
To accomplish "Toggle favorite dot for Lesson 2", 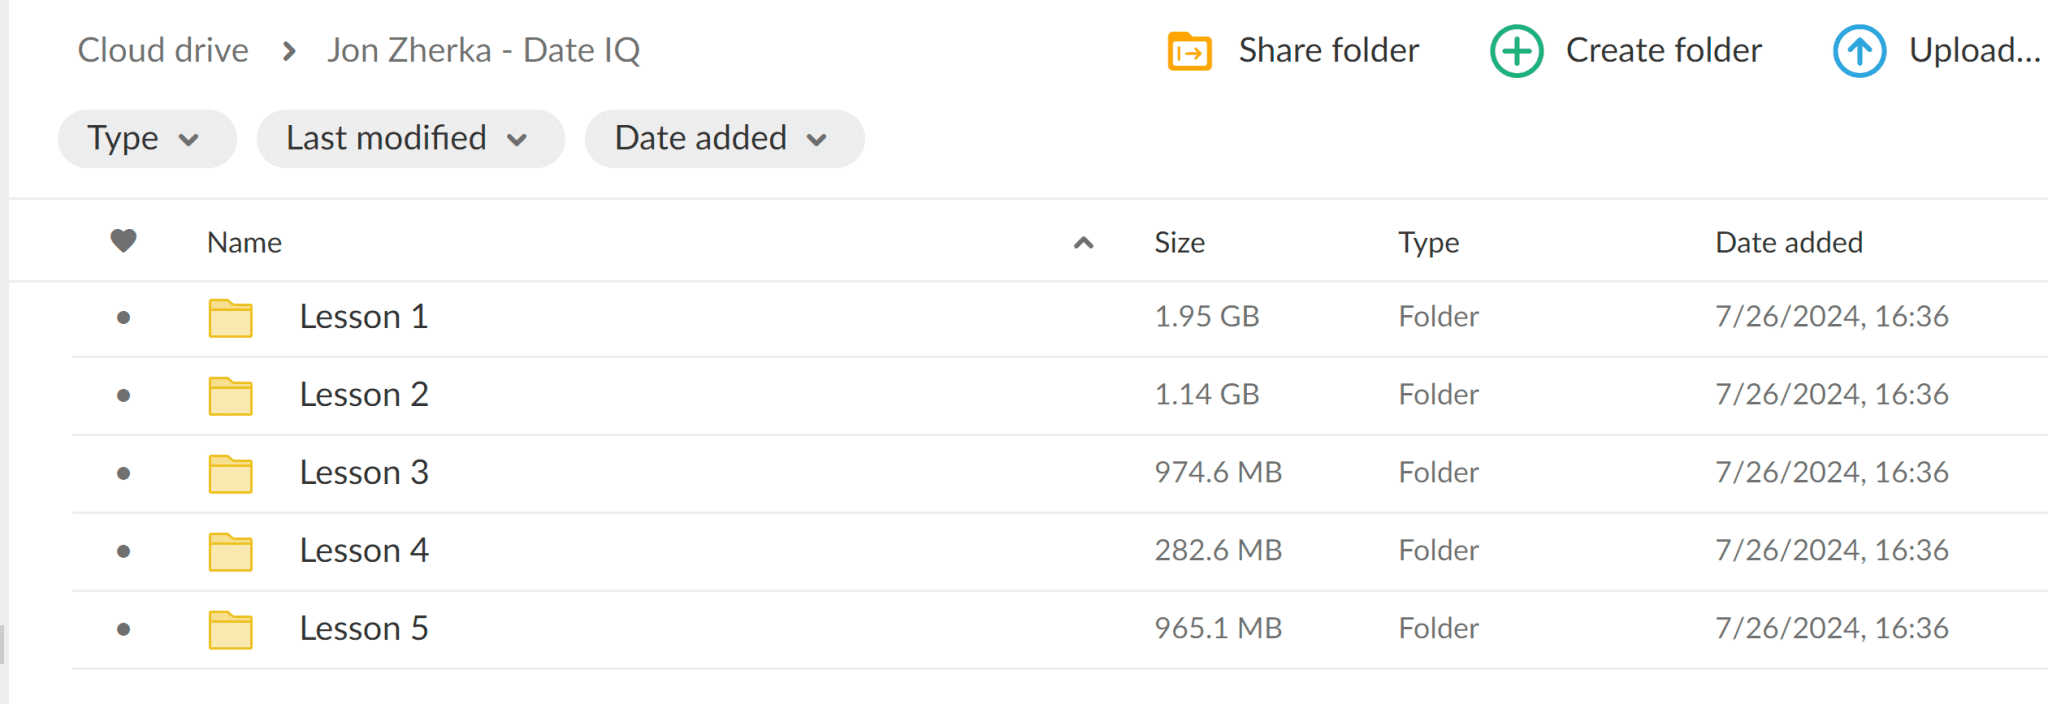I will tap(123, 396).
